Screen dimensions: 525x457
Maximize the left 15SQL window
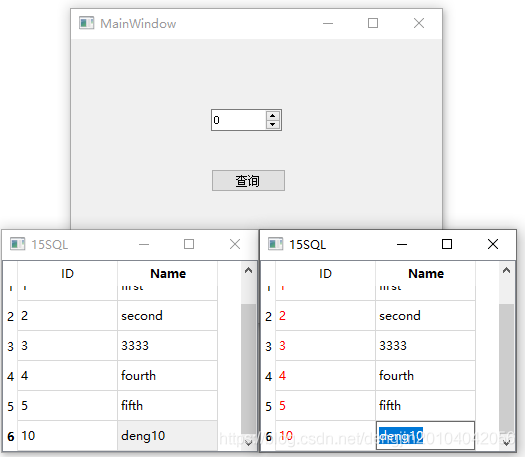click(189, 244)
